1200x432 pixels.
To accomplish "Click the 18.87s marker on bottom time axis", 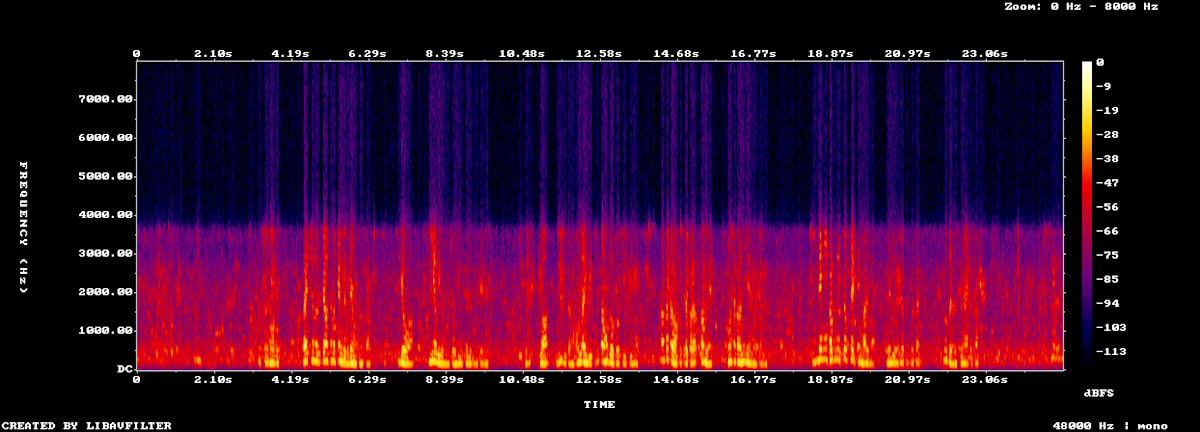I will click(830, 380).
